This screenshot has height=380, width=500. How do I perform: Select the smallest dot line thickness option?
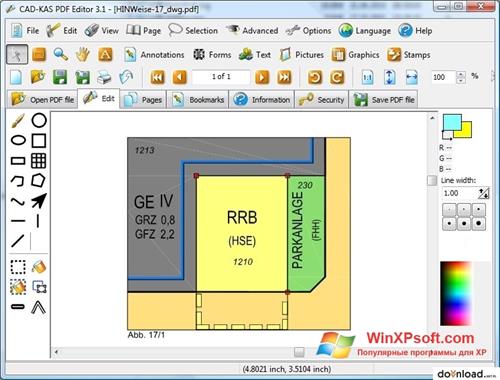click(449, 210)
